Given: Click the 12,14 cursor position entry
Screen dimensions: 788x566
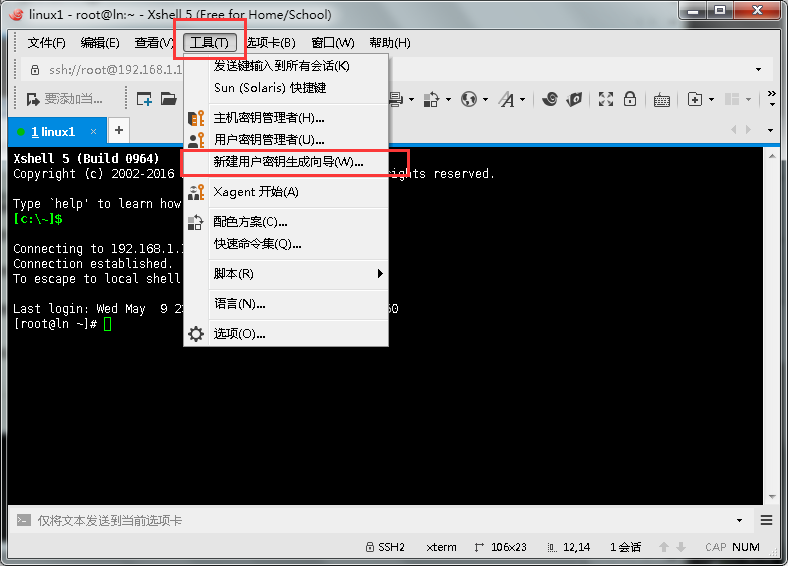Looking at the screenshot, I should [569, 547].
